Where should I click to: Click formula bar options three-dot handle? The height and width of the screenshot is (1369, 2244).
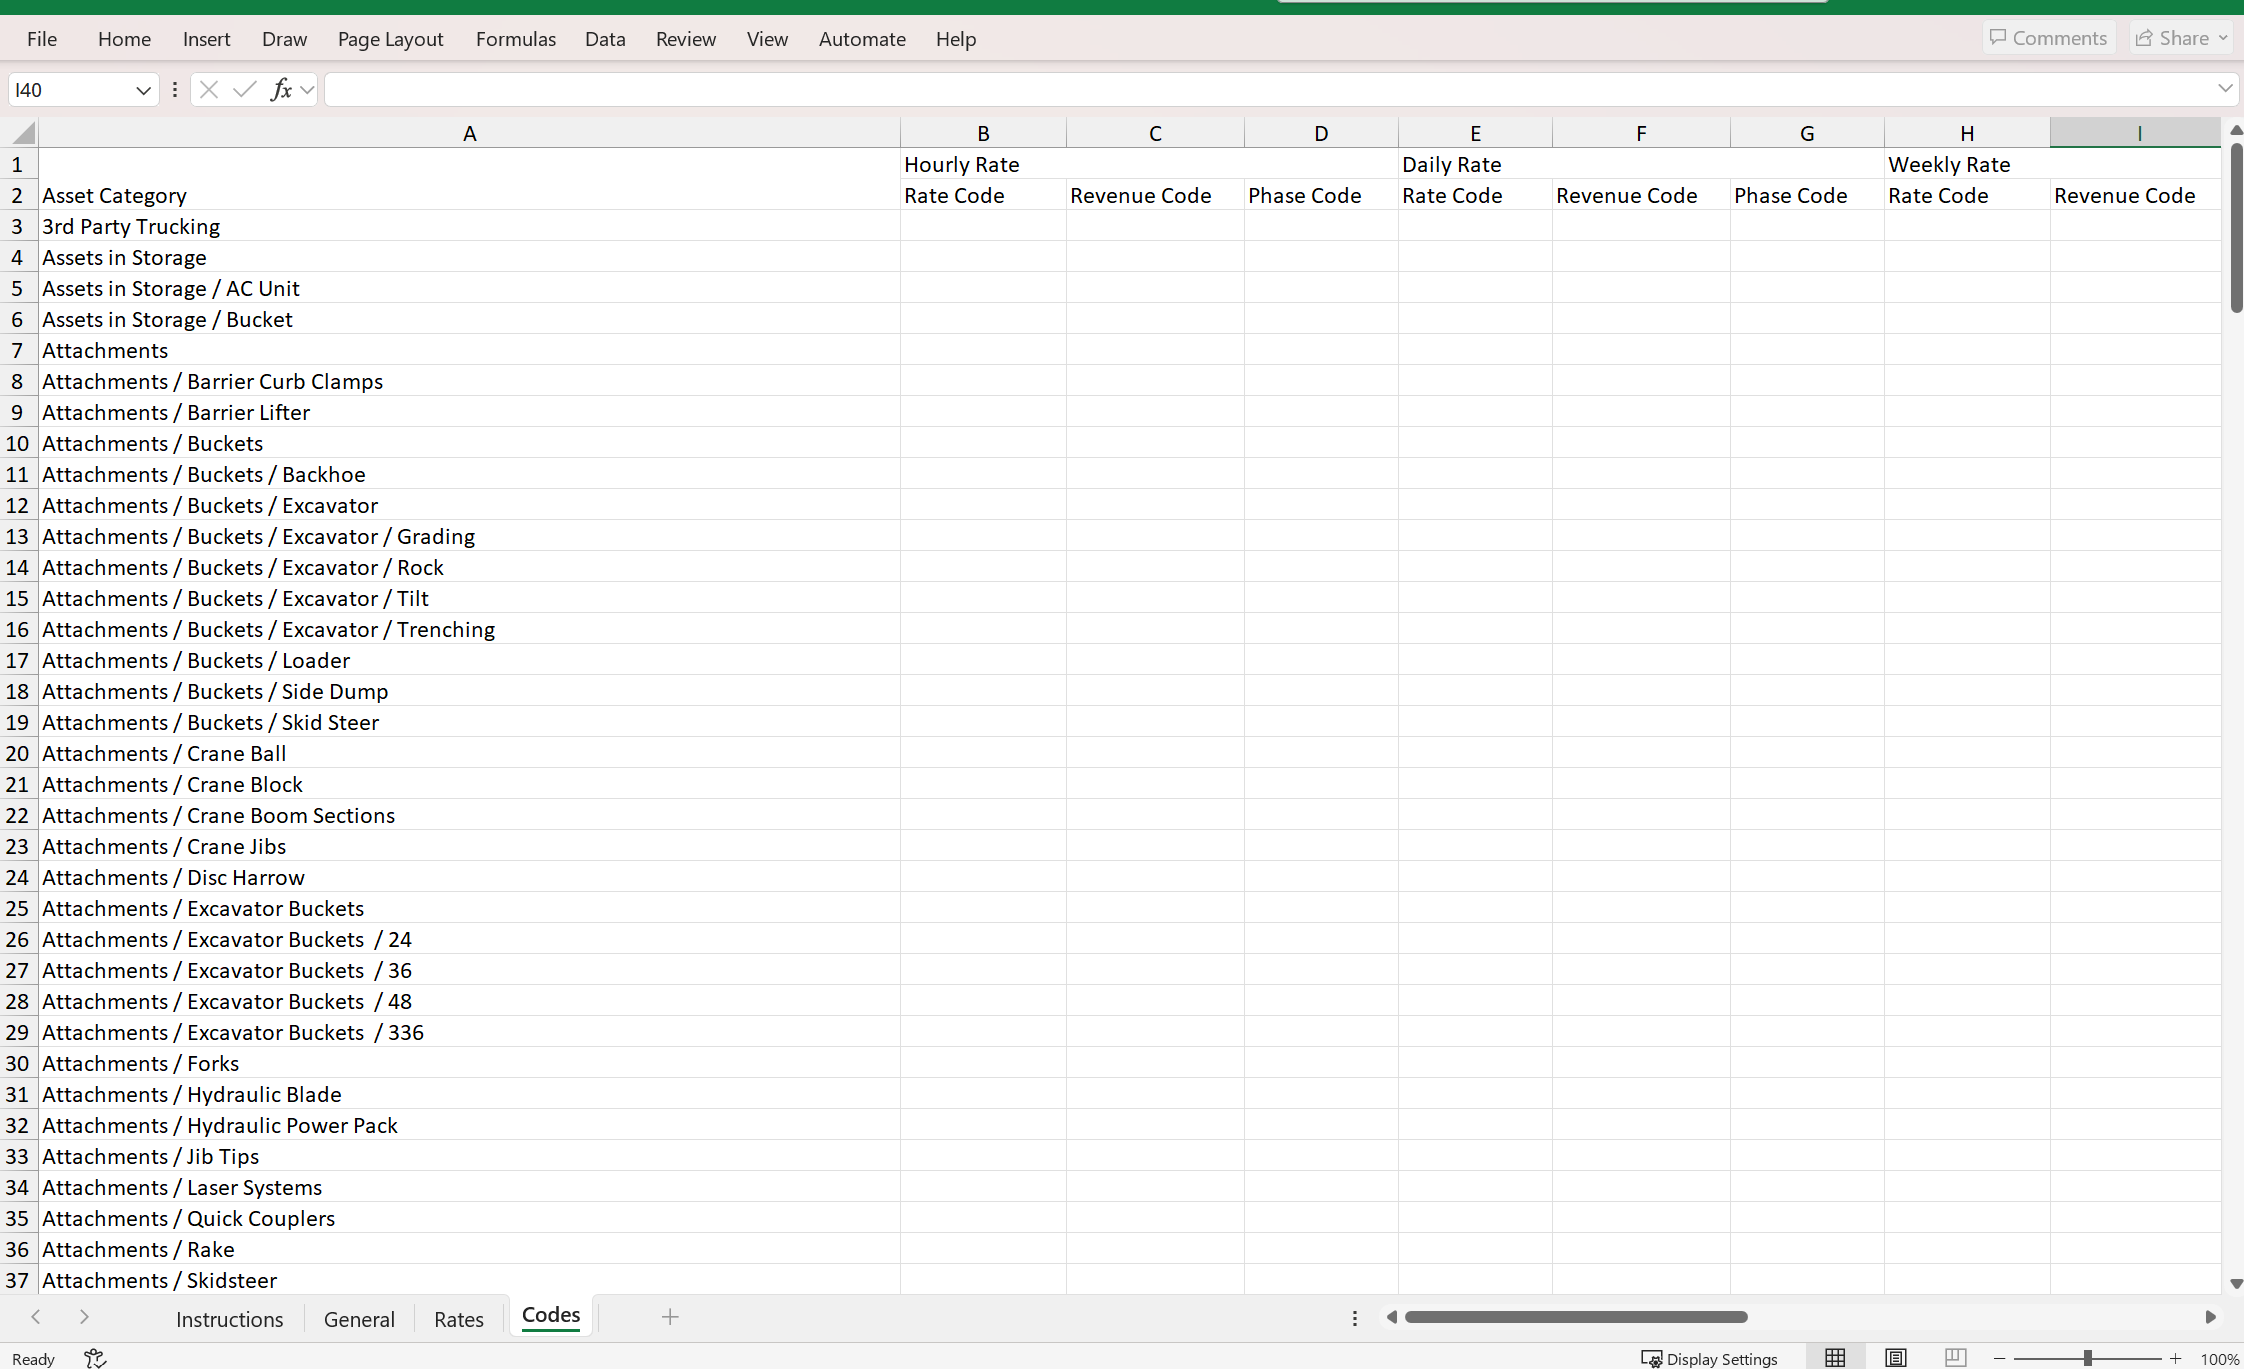175,90
